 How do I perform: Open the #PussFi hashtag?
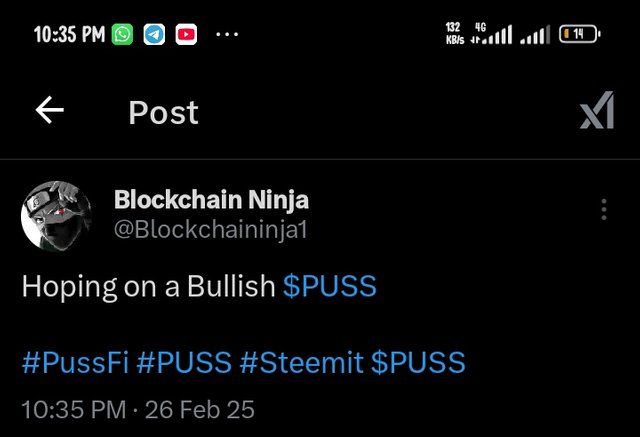click(x=73, y=361)
